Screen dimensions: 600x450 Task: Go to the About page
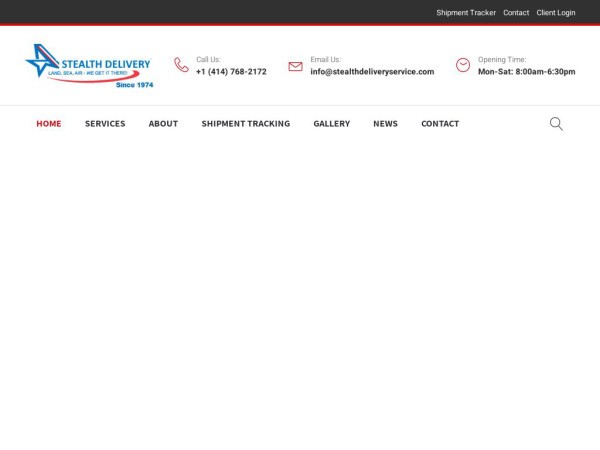[163, 124]
